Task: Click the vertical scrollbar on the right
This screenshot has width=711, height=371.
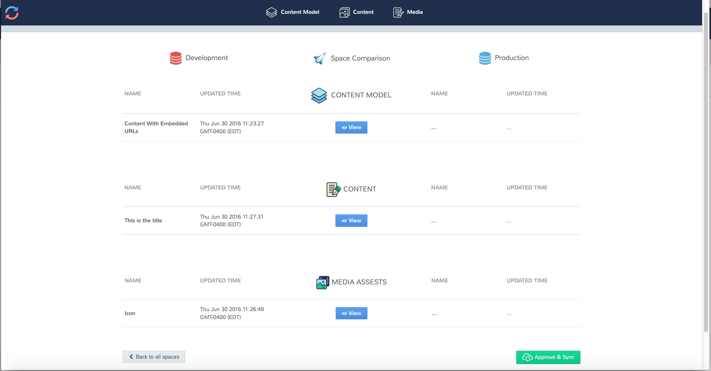Action: [705, 172]
